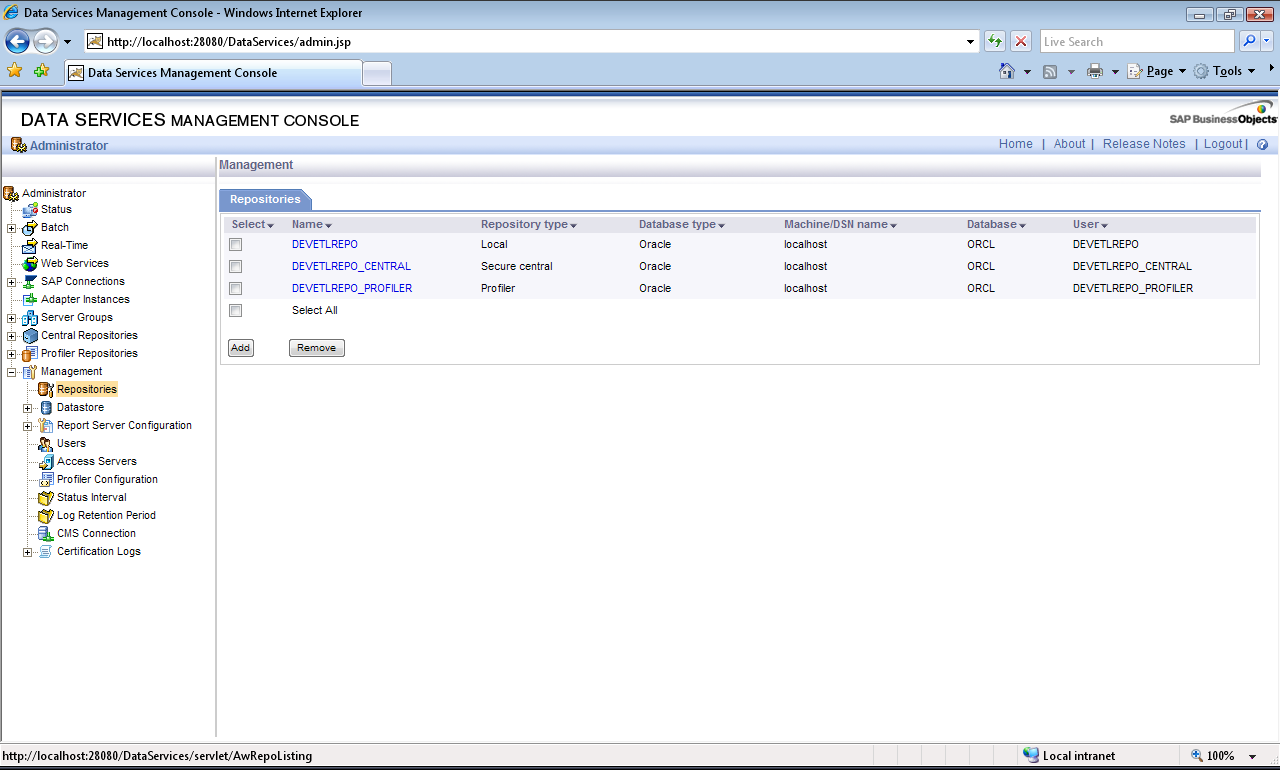Click the browser Refresh icon
The height and width of the screenshot is (770, 1280).
995,41
